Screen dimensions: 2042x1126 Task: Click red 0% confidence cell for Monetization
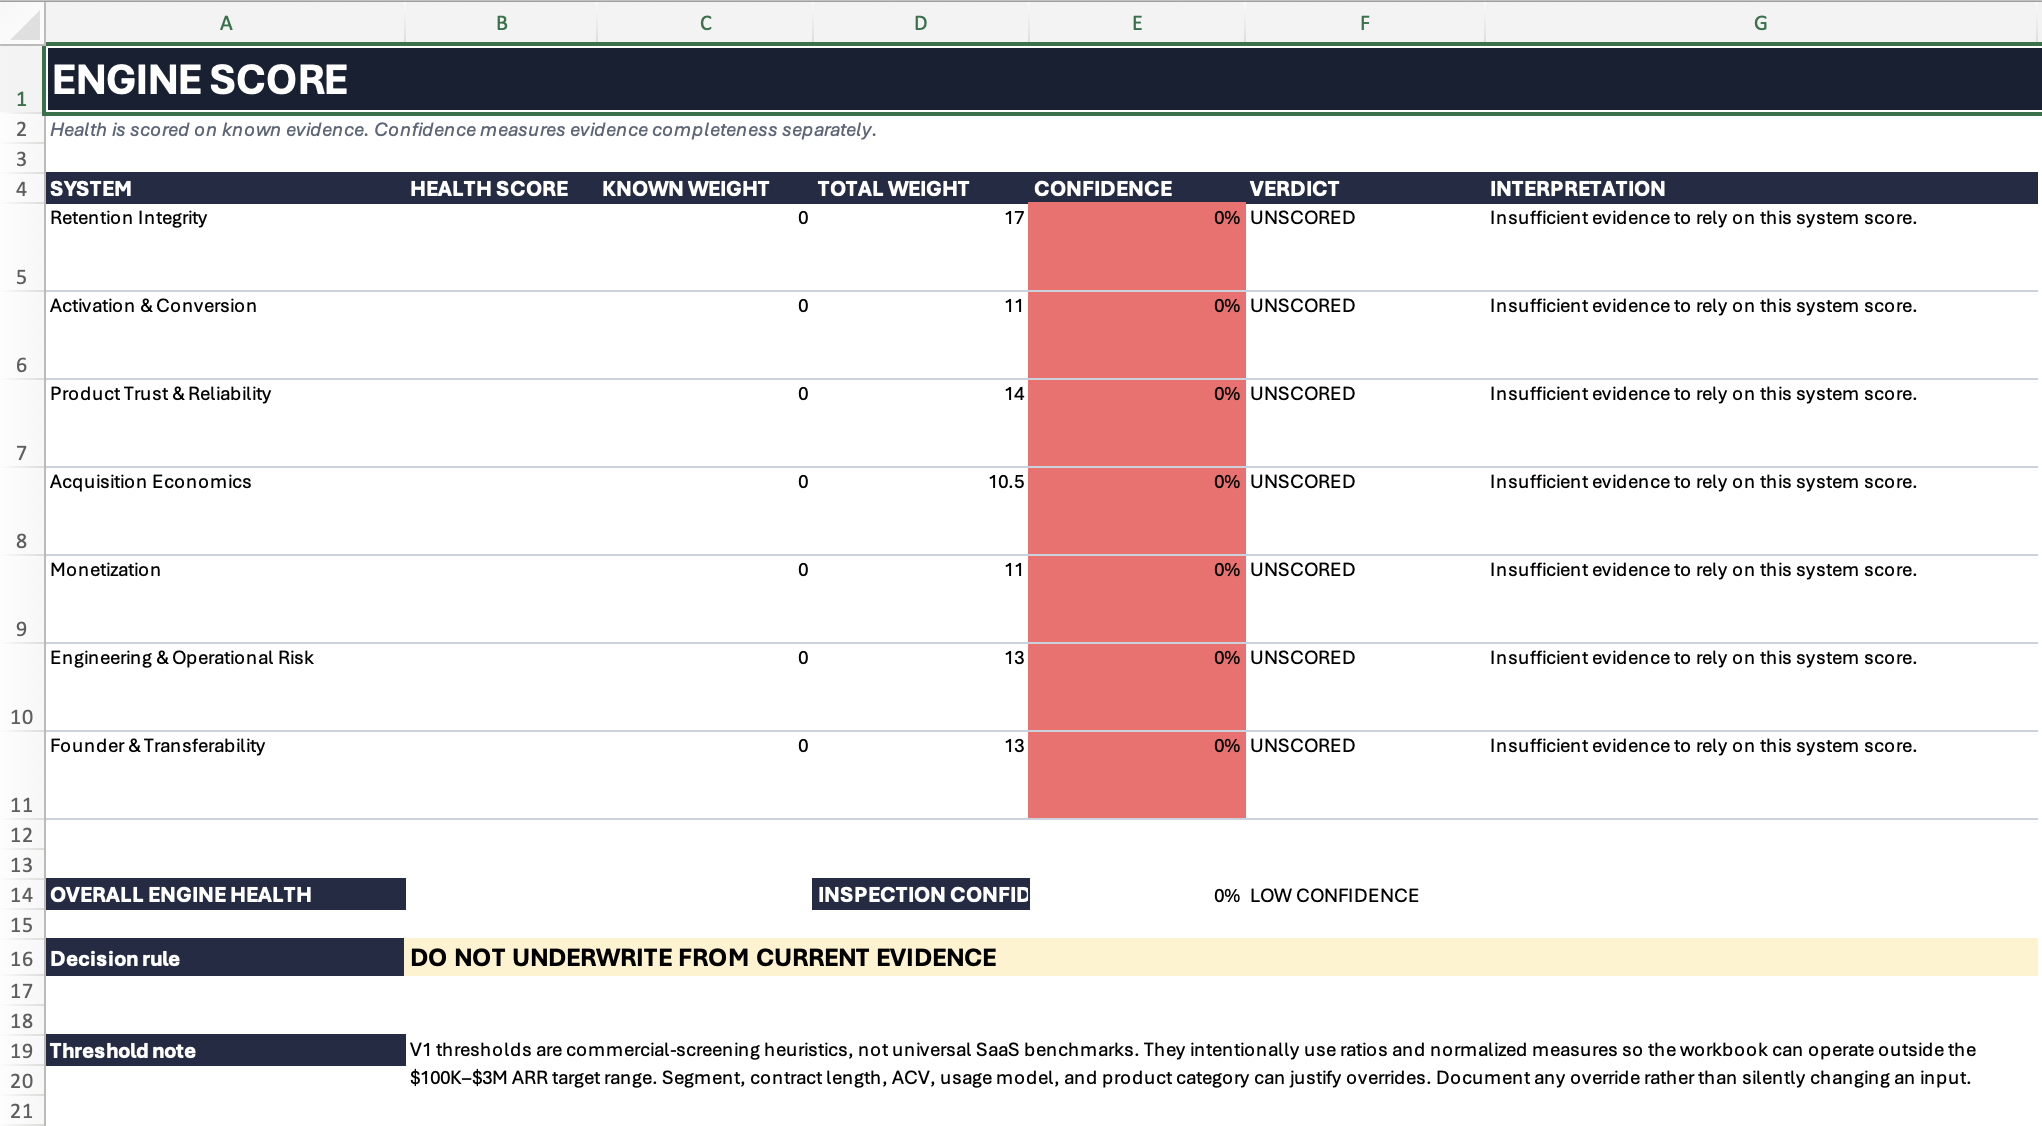pos(1137,599)
